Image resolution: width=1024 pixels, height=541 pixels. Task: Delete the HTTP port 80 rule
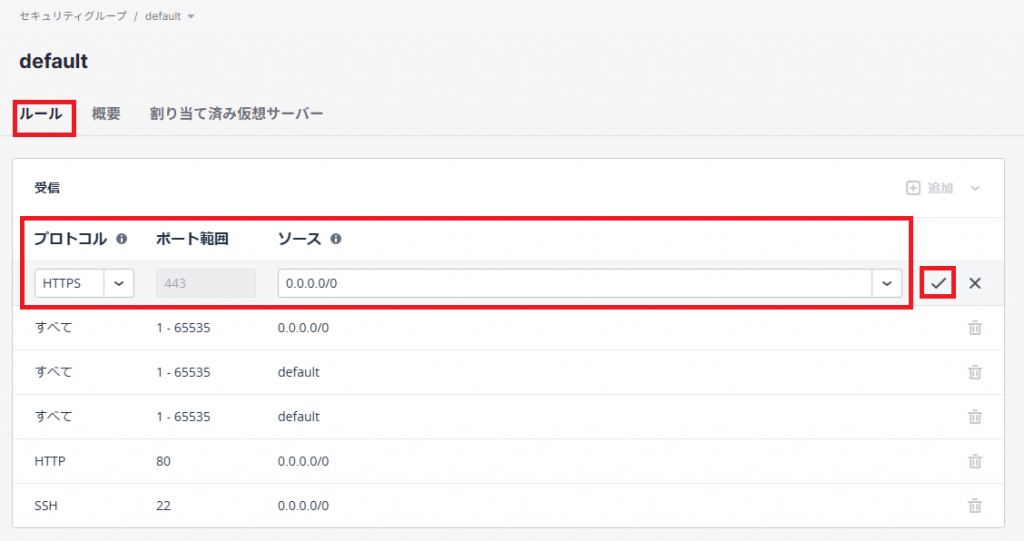click(x=975, y=461)
